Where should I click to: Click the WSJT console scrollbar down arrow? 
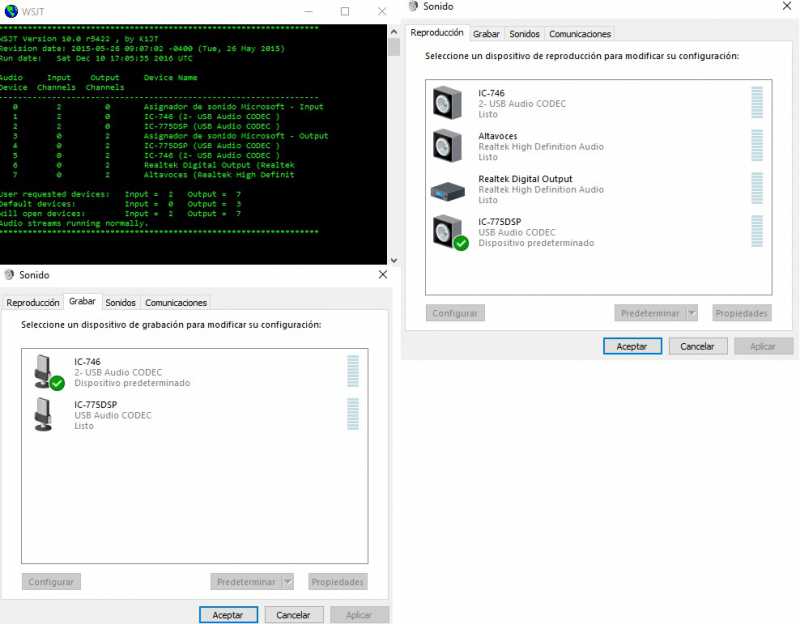394,260
